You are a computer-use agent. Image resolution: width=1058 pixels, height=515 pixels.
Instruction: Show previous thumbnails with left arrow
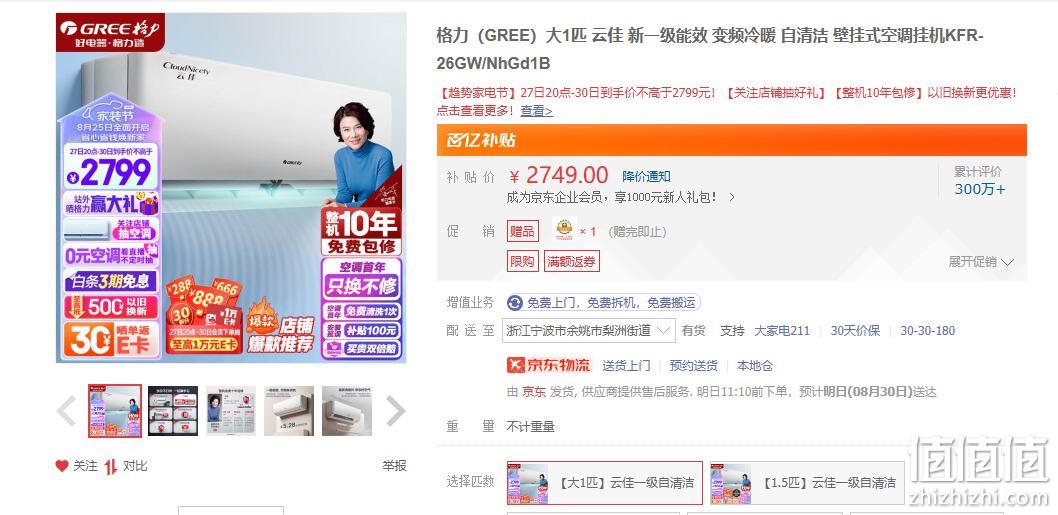tap(66, 411)
